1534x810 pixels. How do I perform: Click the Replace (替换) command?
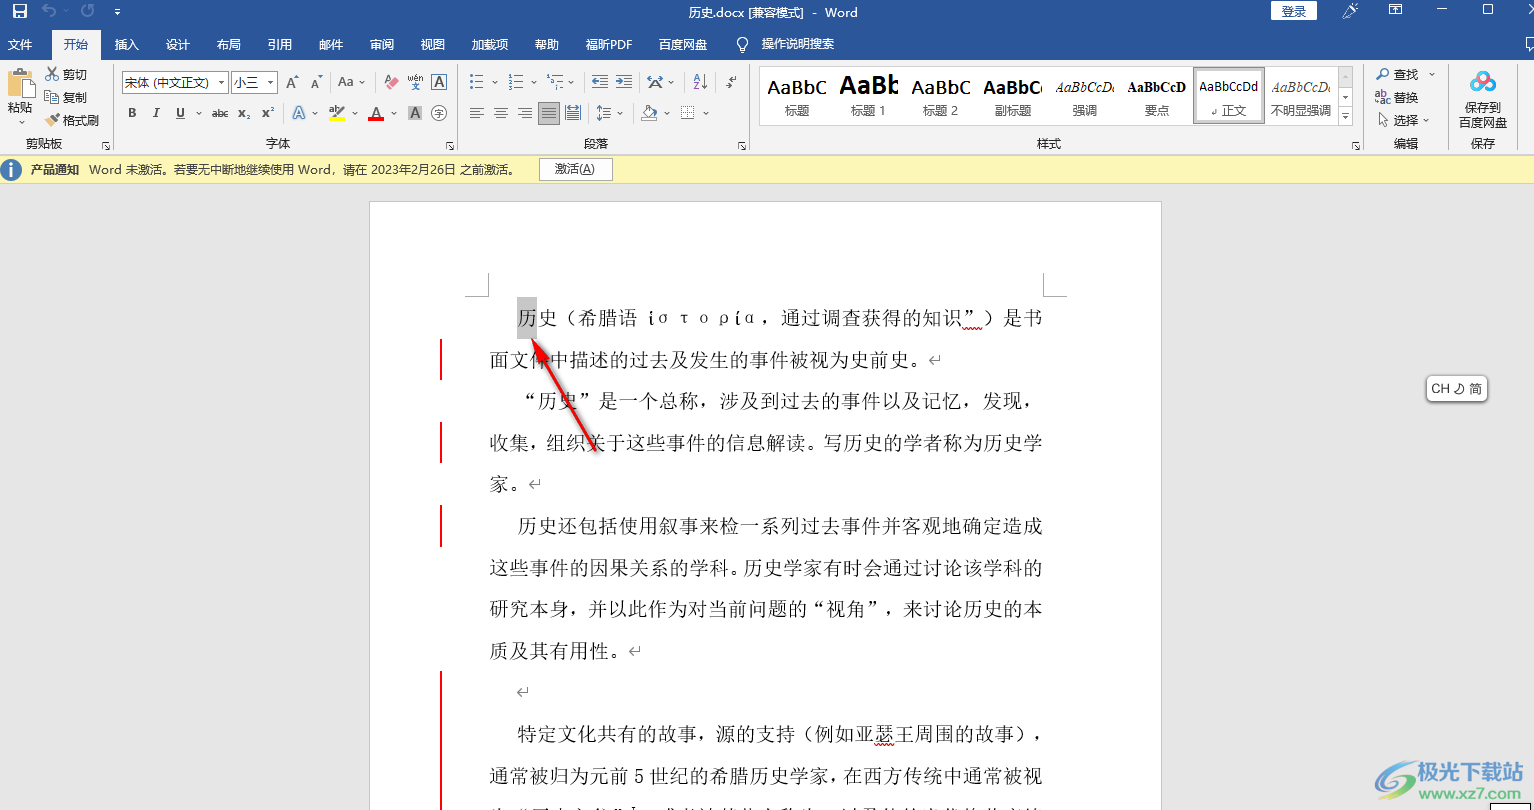[1397, 97]
